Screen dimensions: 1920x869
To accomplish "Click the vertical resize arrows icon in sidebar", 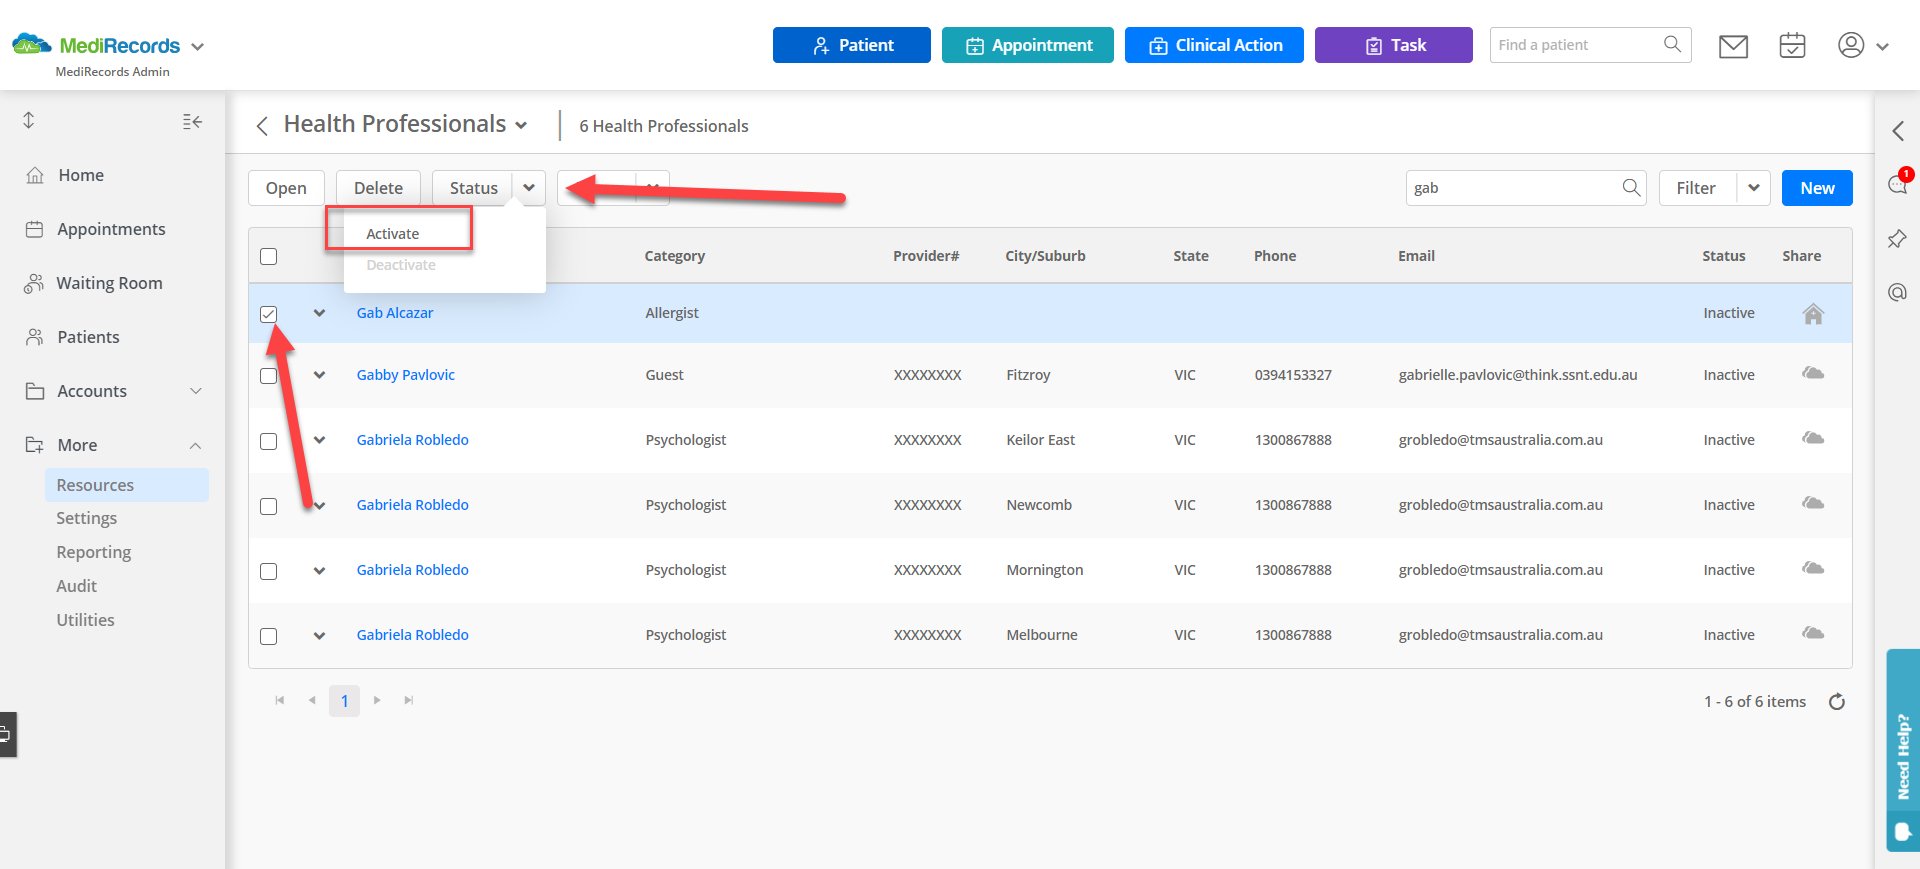I will pyautogui.click(x=29, y=120).
